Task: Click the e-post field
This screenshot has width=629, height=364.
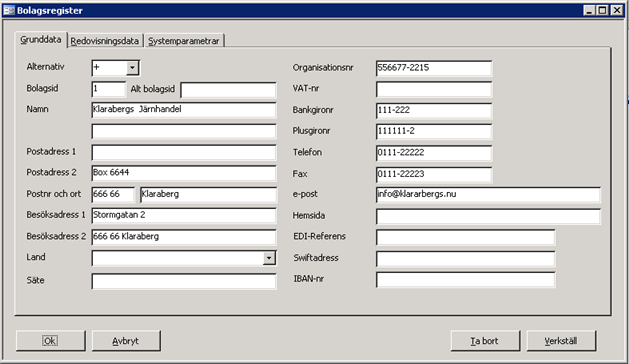Action: click(x=488, y=195)
